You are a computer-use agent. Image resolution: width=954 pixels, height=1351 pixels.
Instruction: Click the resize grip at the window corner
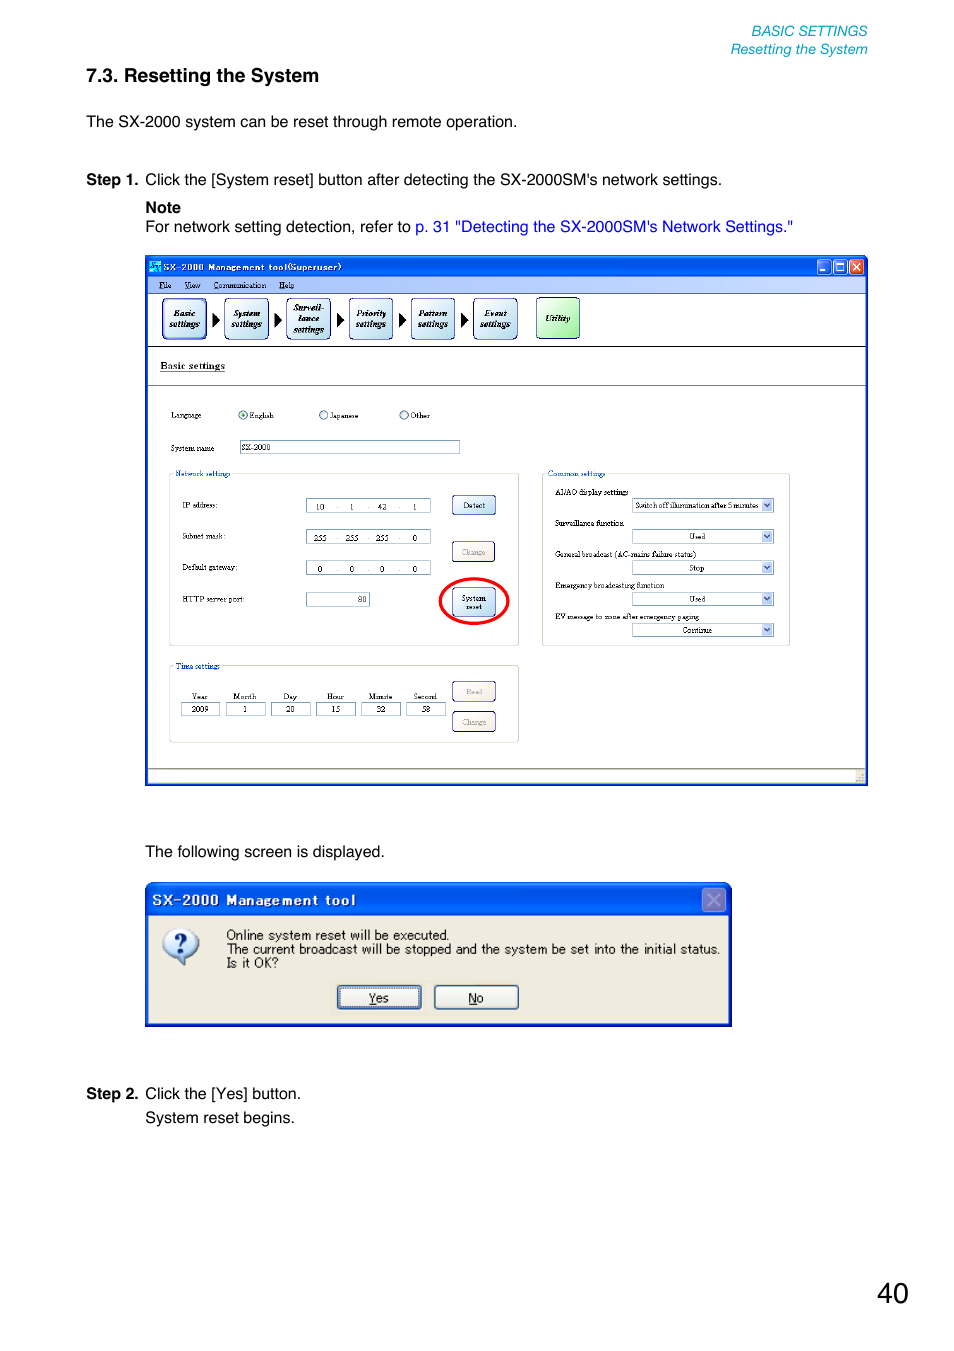click(x=860, y=777)
